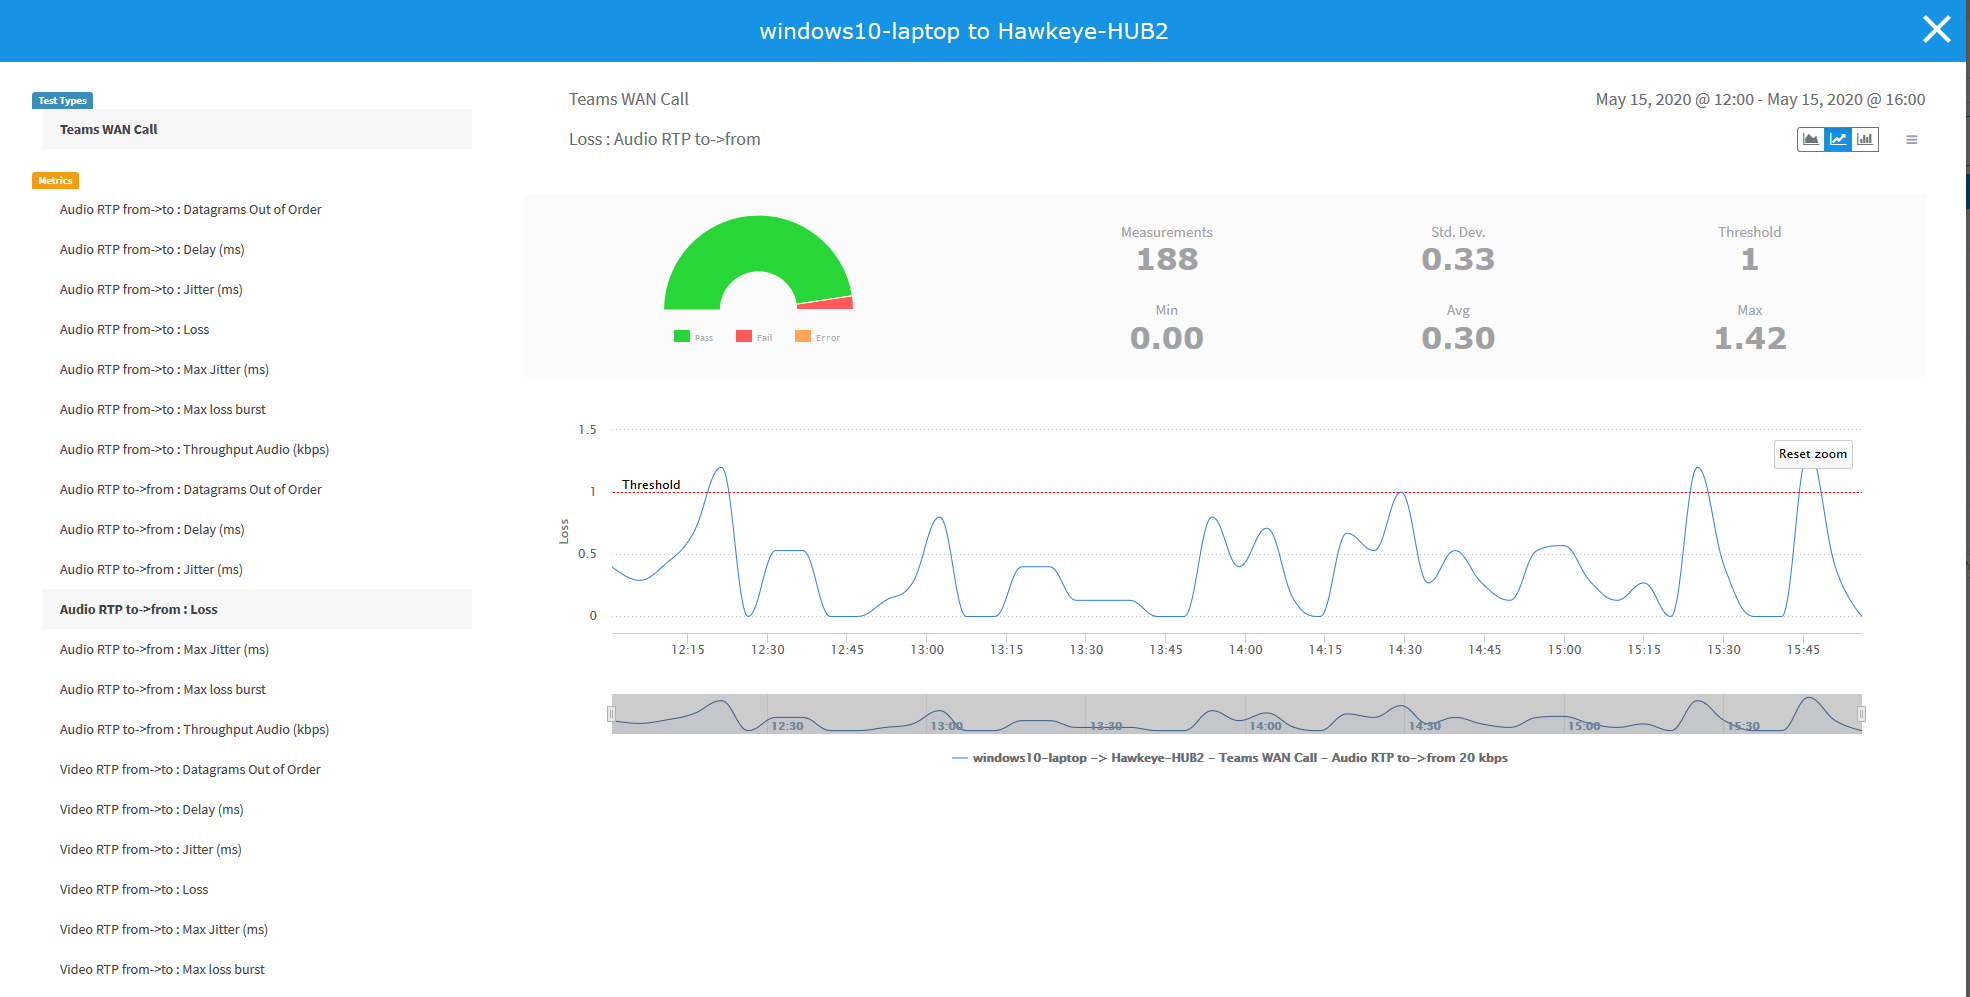Screen dimensions: 1970x997
Task: Click the Std. Dev. value 0.33
Action: pos(1458,259)
